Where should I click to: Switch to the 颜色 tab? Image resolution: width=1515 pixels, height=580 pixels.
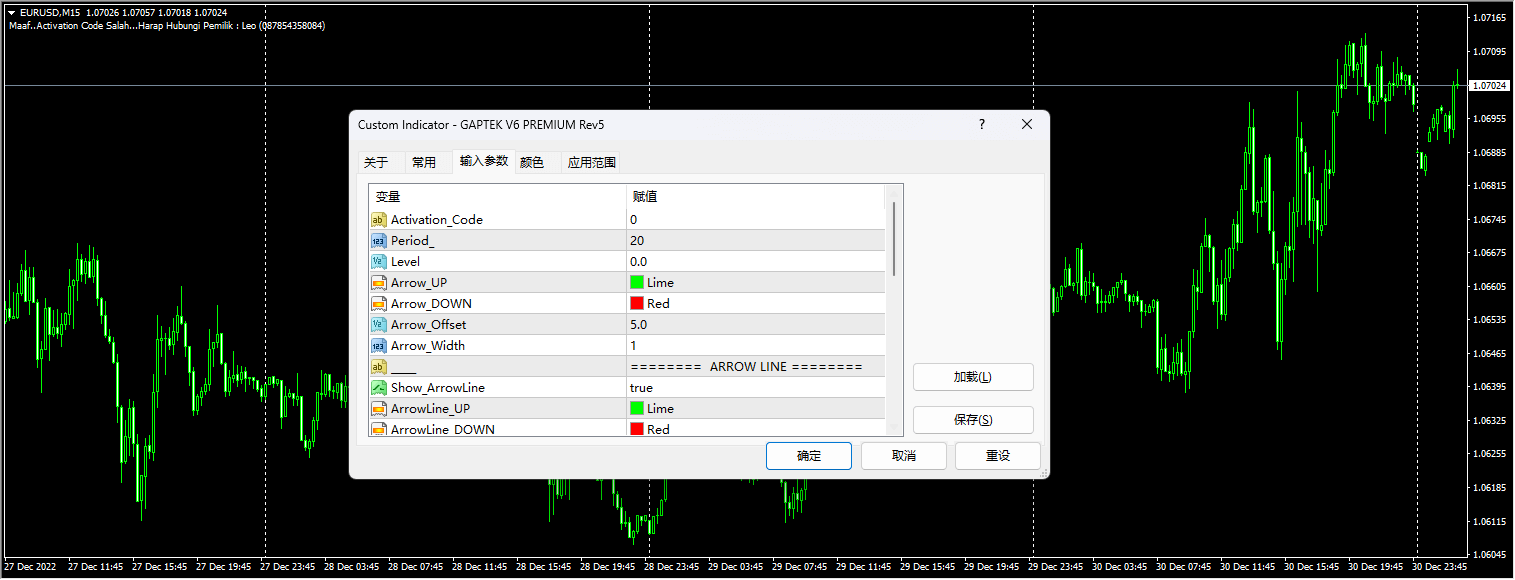click(532, 161)
